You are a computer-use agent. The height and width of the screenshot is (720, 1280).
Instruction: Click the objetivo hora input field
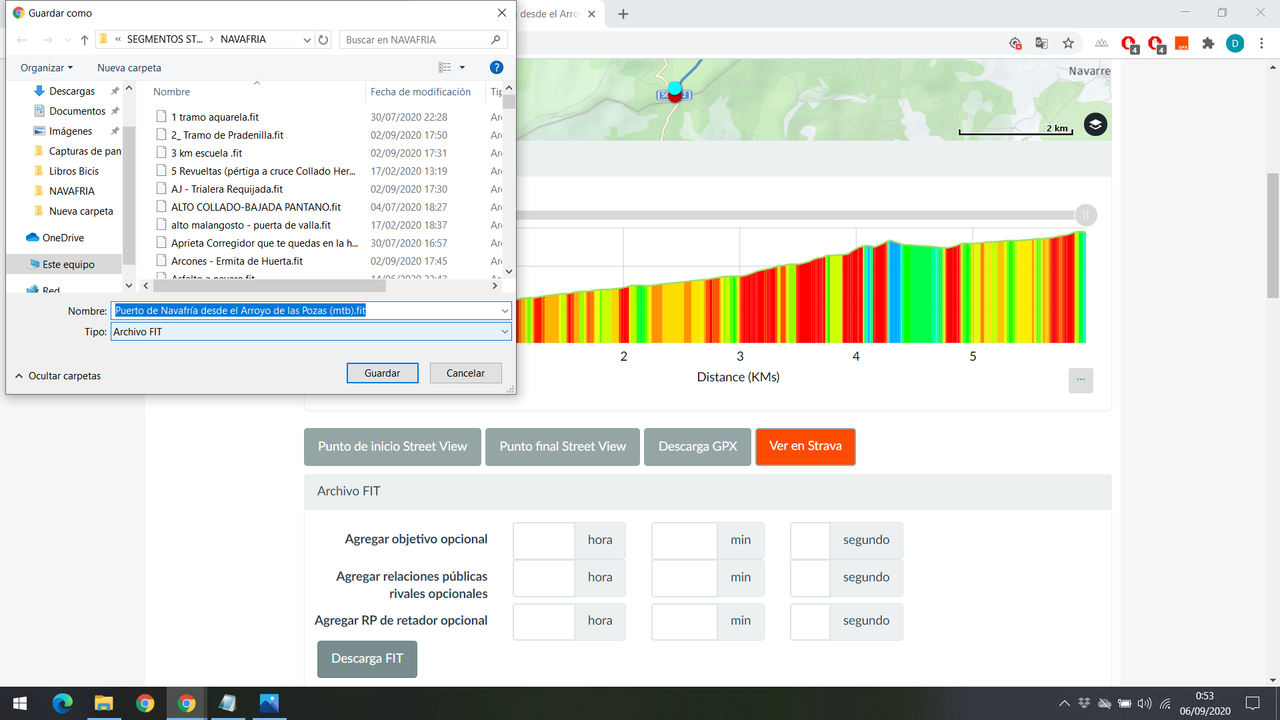coord(544,540)
